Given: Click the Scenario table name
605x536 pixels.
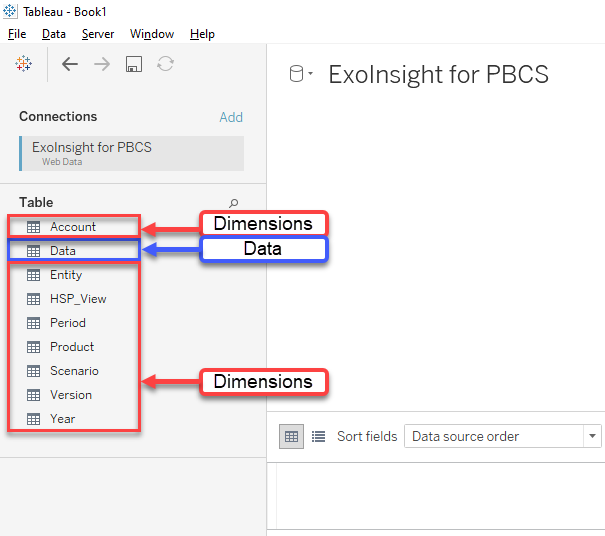Looking at the screenshot, I should pos(74,371).
